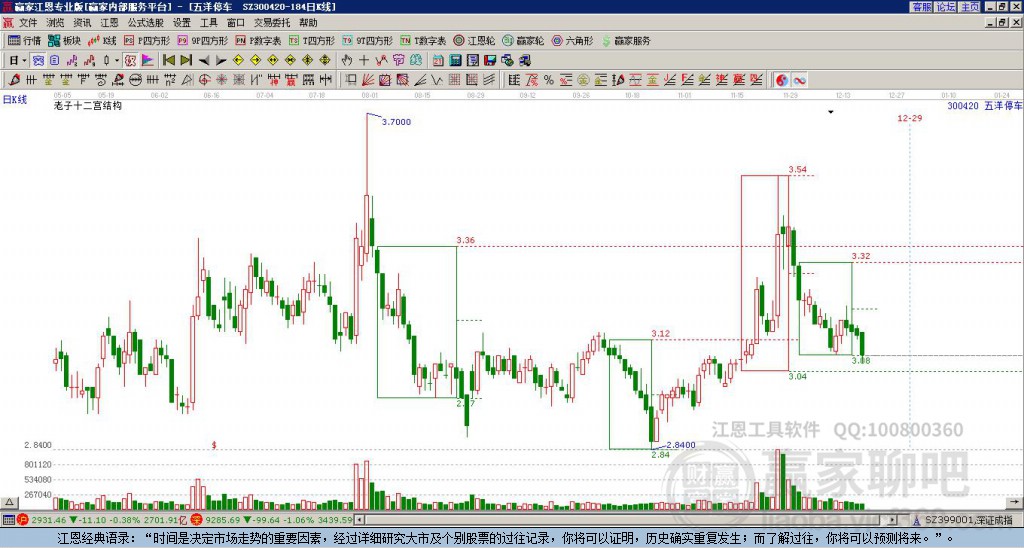Open the 行情 quotes view
Viewport: 1024px width, 548px height.
25,40
